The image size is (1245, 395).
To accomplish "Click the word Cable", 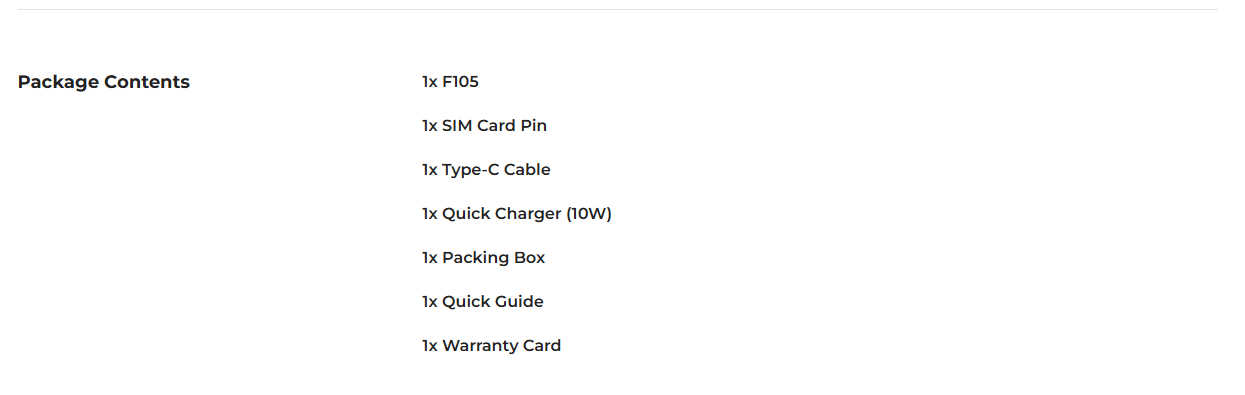I will [527, 170].
